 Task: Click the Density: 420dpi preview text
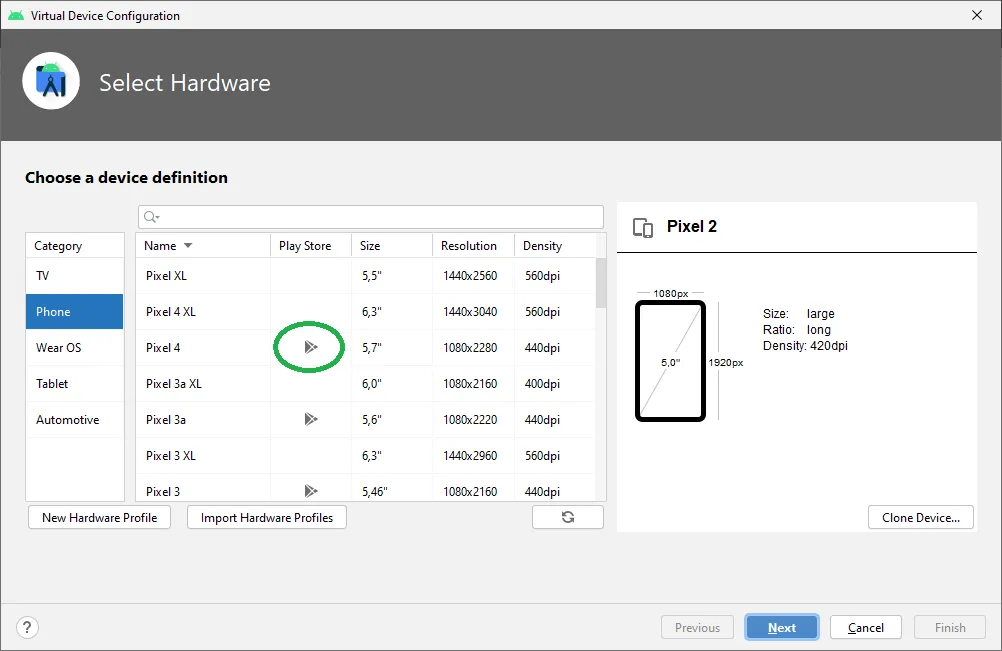pyautogui.click(x=805, y=346)
